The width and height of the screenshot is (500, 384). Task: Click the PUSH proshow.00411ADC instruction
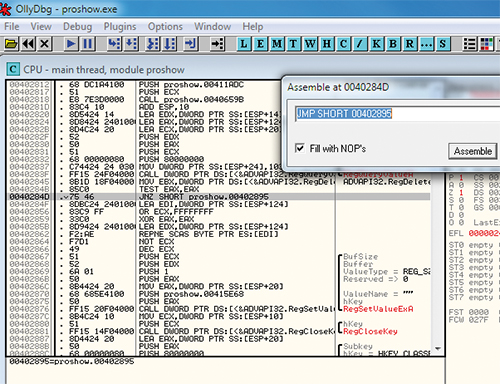point(191,85)
